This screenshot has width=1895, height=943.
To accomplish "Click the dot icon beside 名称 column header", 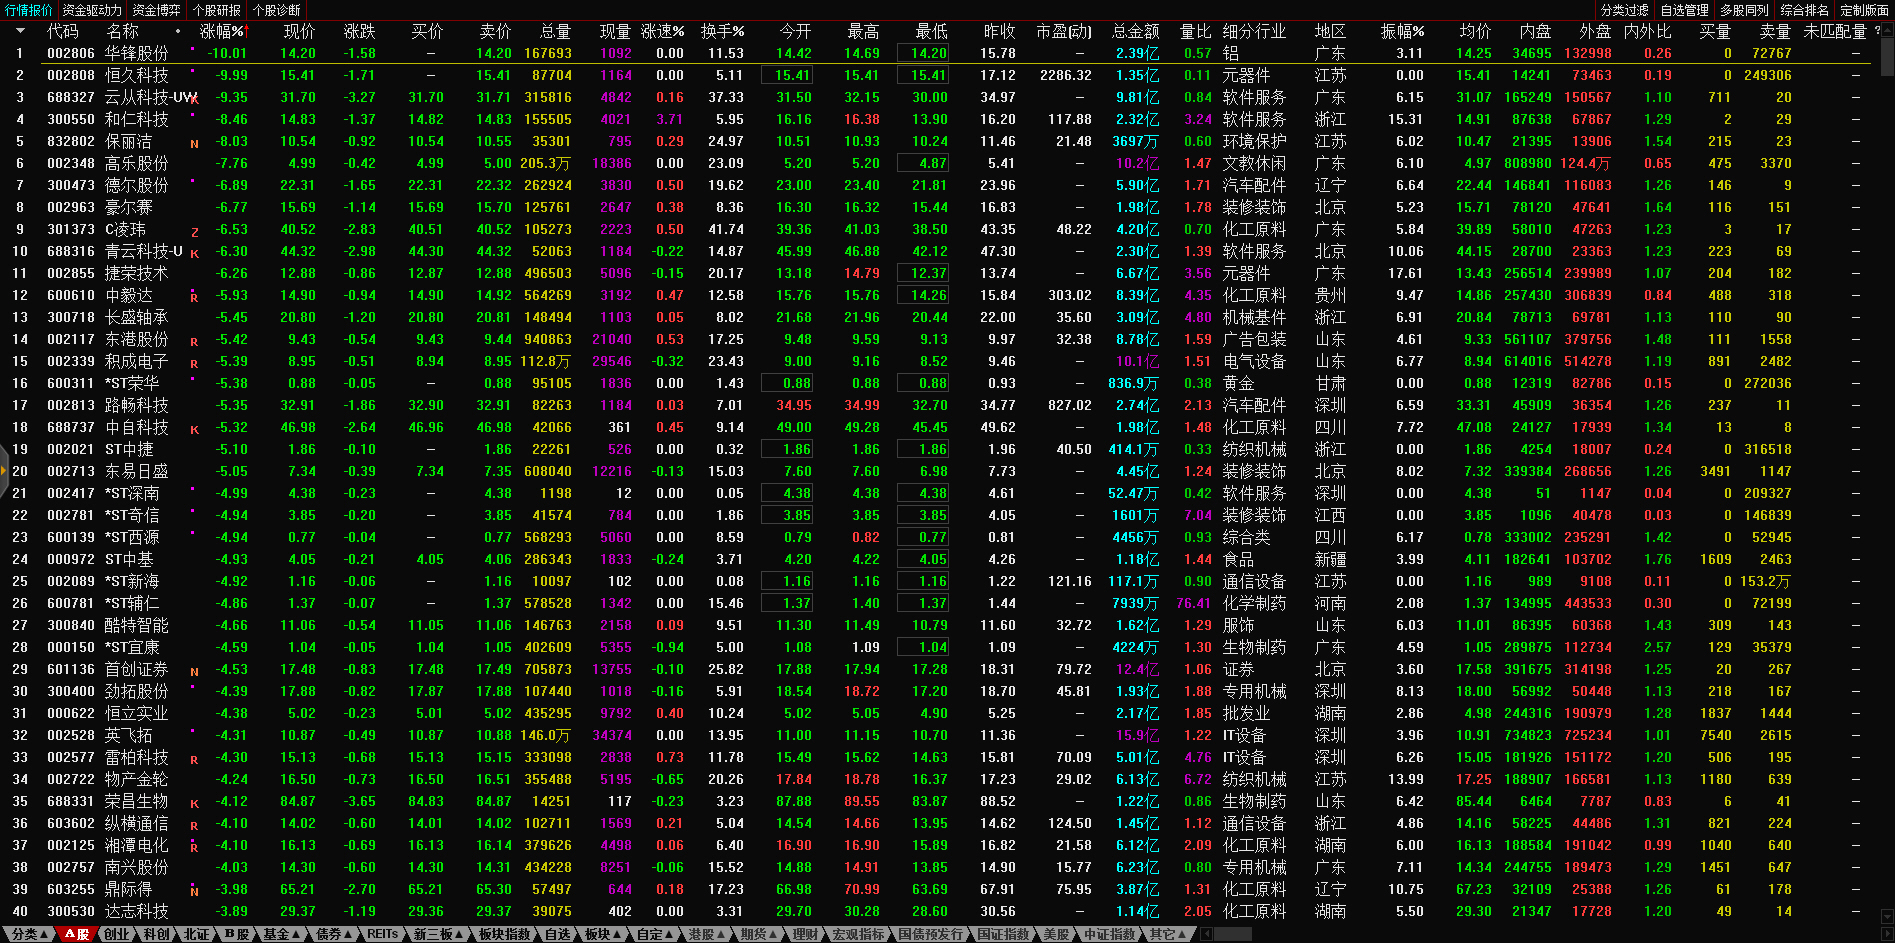I will pos(178,31).
